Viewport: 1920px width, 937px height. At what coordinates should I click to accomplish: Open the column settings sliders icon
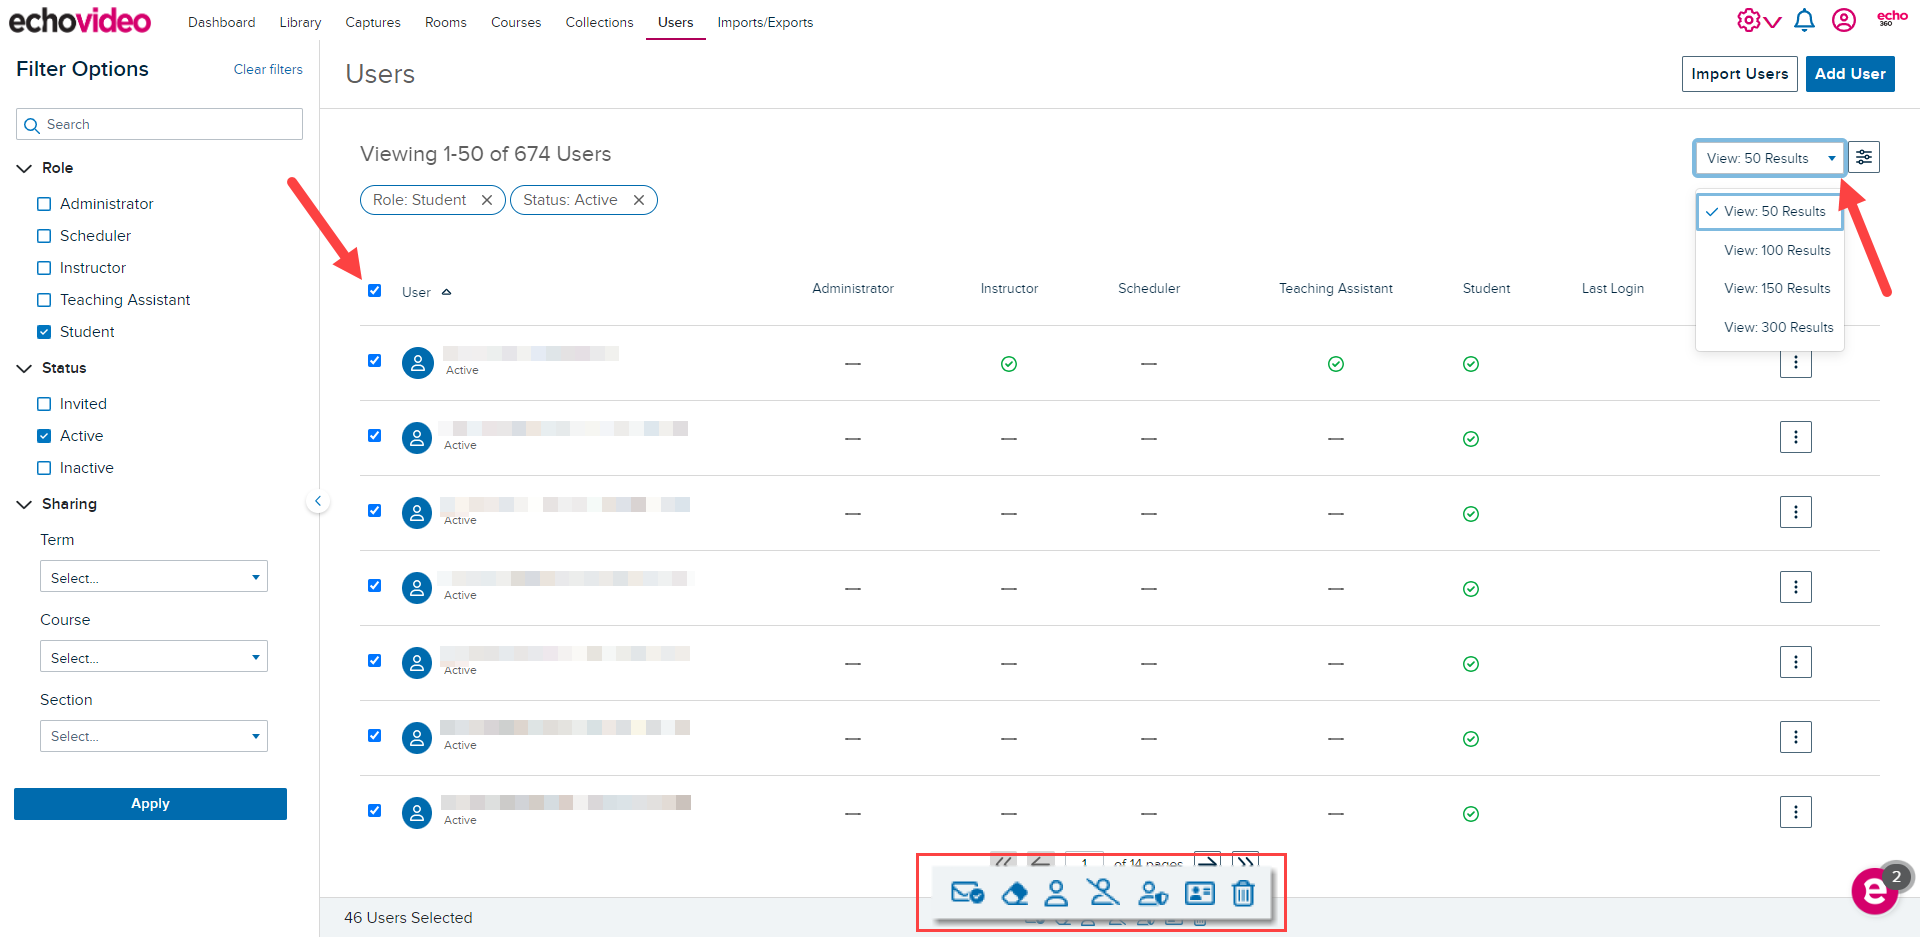[x=1864, y=157]
